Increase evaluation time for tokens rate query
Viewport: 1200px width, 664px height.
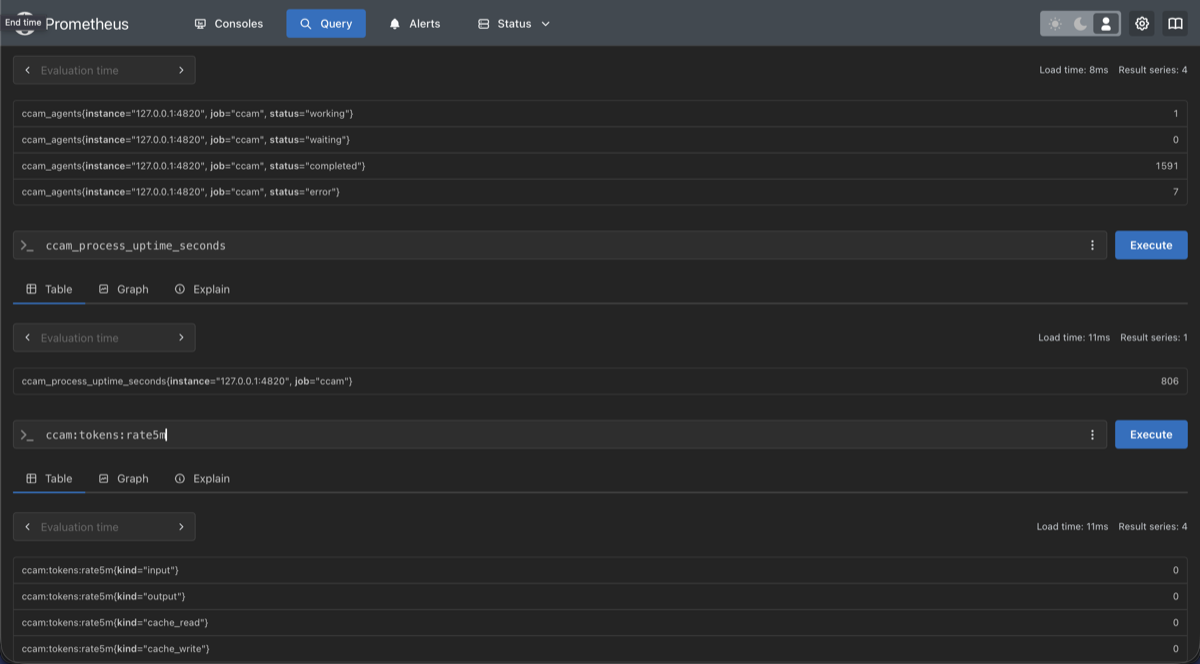click(181, 527)
